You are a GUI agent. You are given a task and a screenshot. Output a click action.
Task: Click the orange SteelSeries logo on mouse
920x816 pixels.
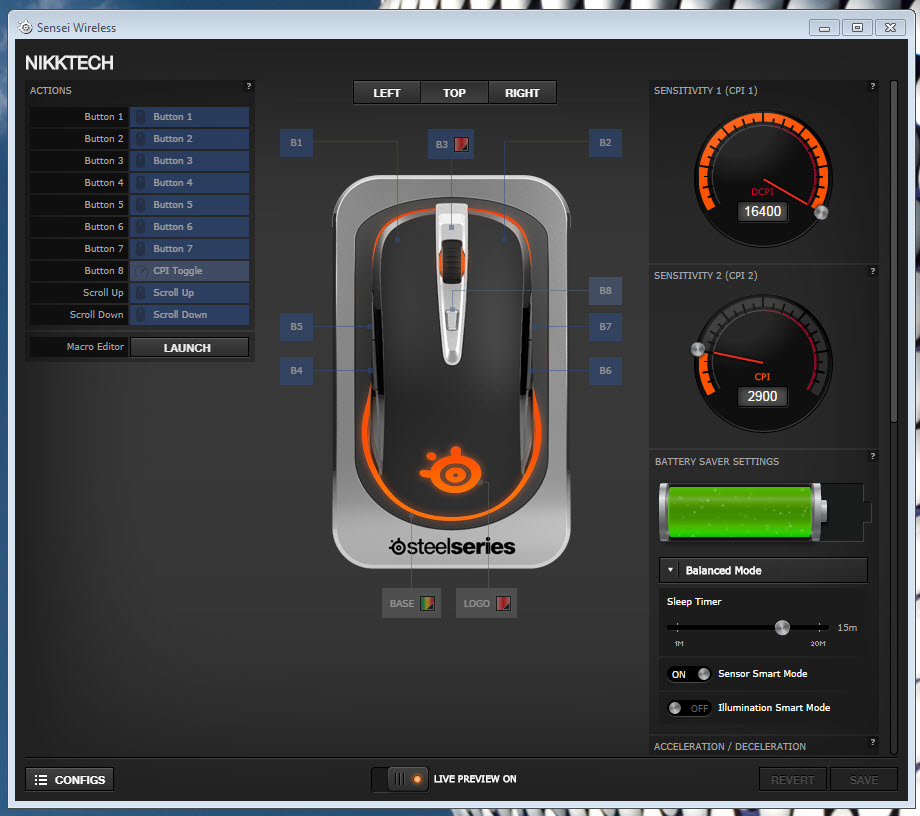(451, 470)
